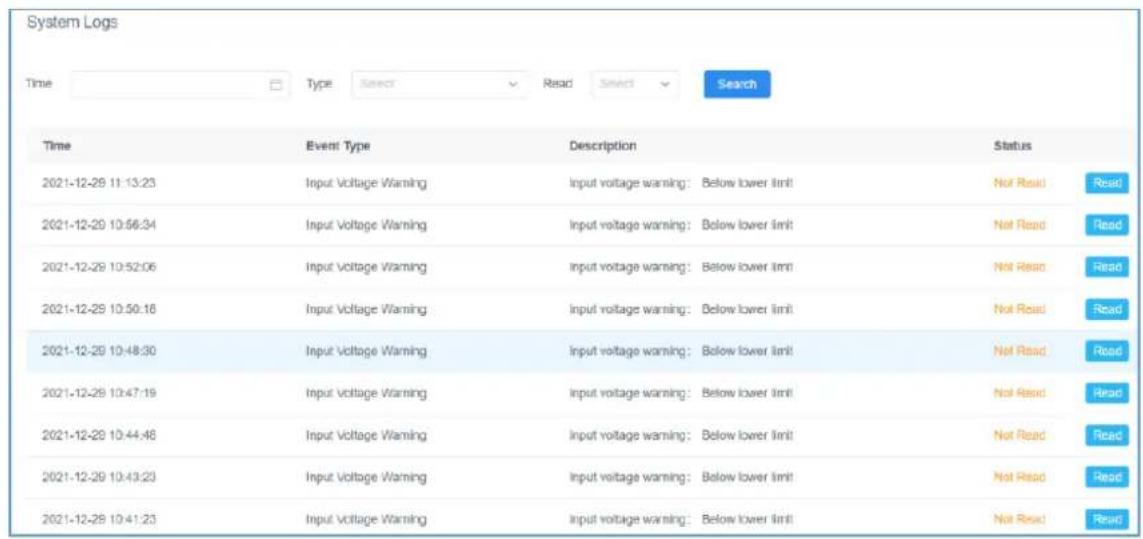Click the Event Type column header
The image size is (1143, 539).
coord(338,146)
